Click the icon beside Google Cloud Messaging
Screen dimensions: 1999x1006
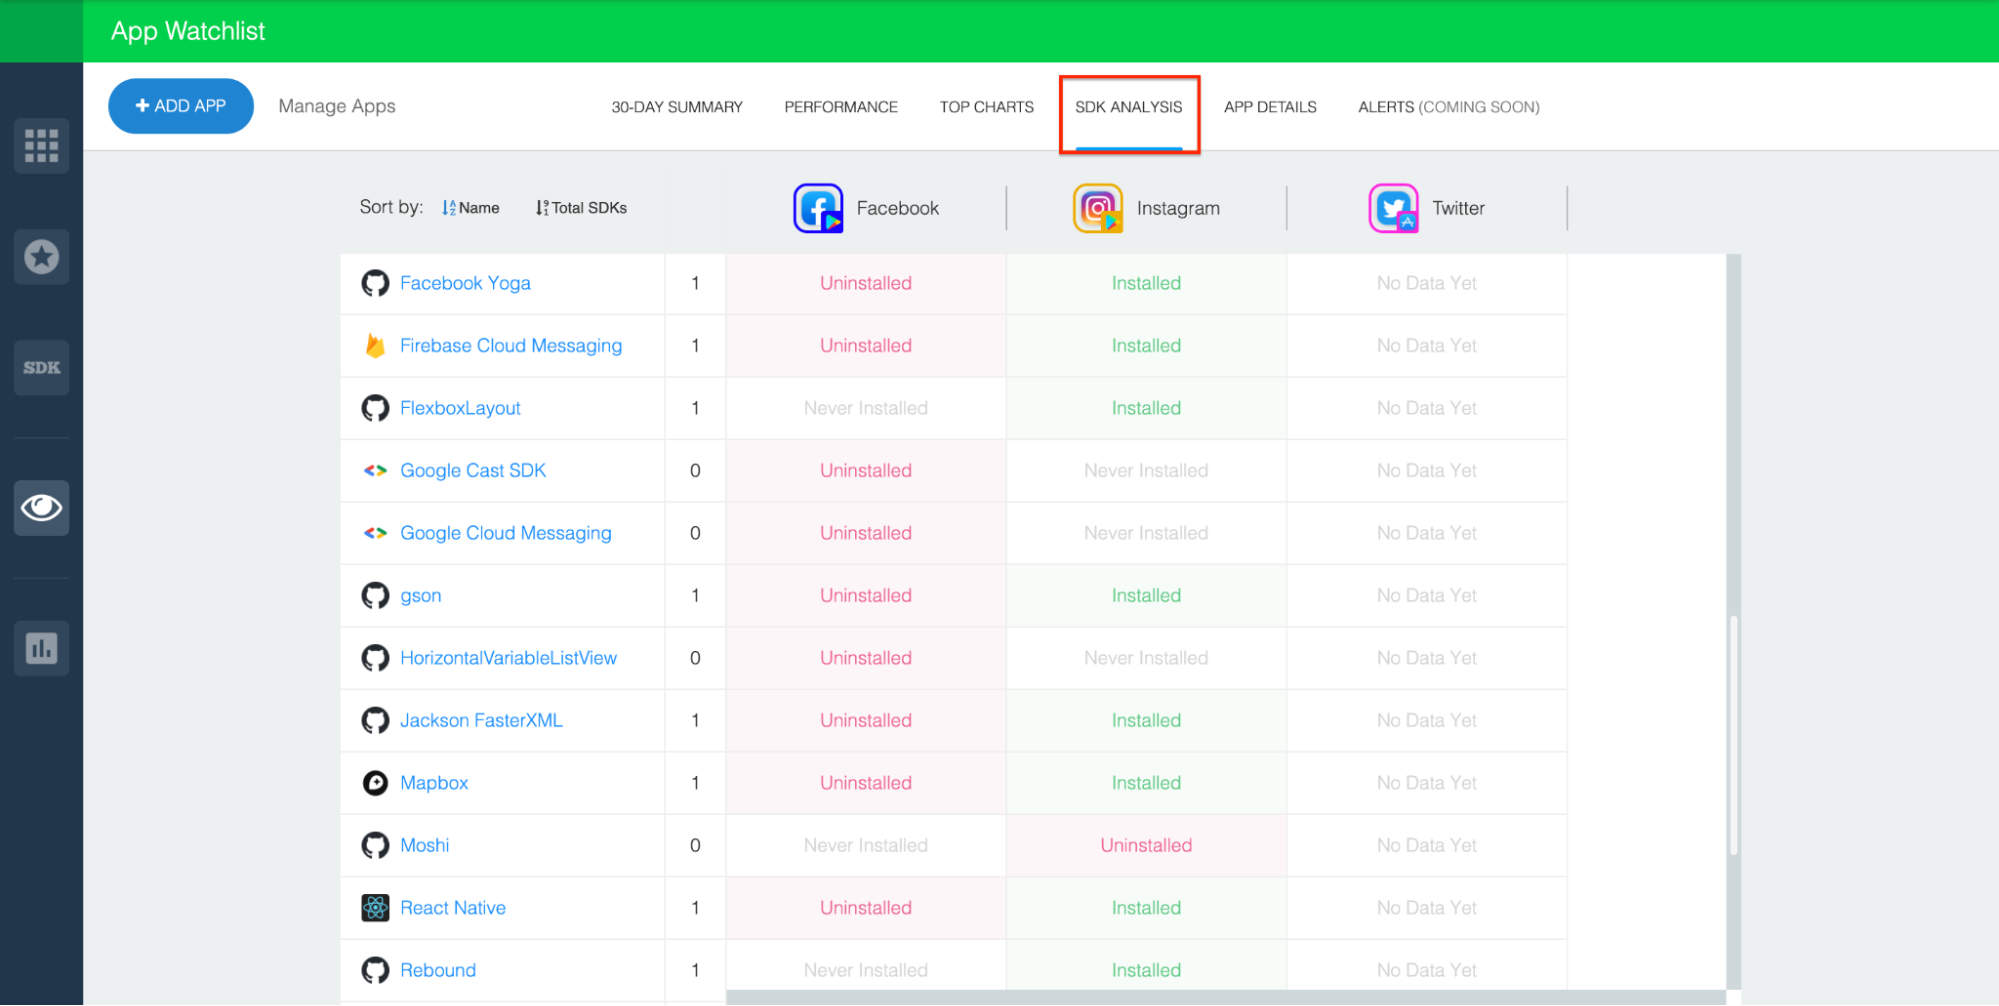[x=375, y=533]
